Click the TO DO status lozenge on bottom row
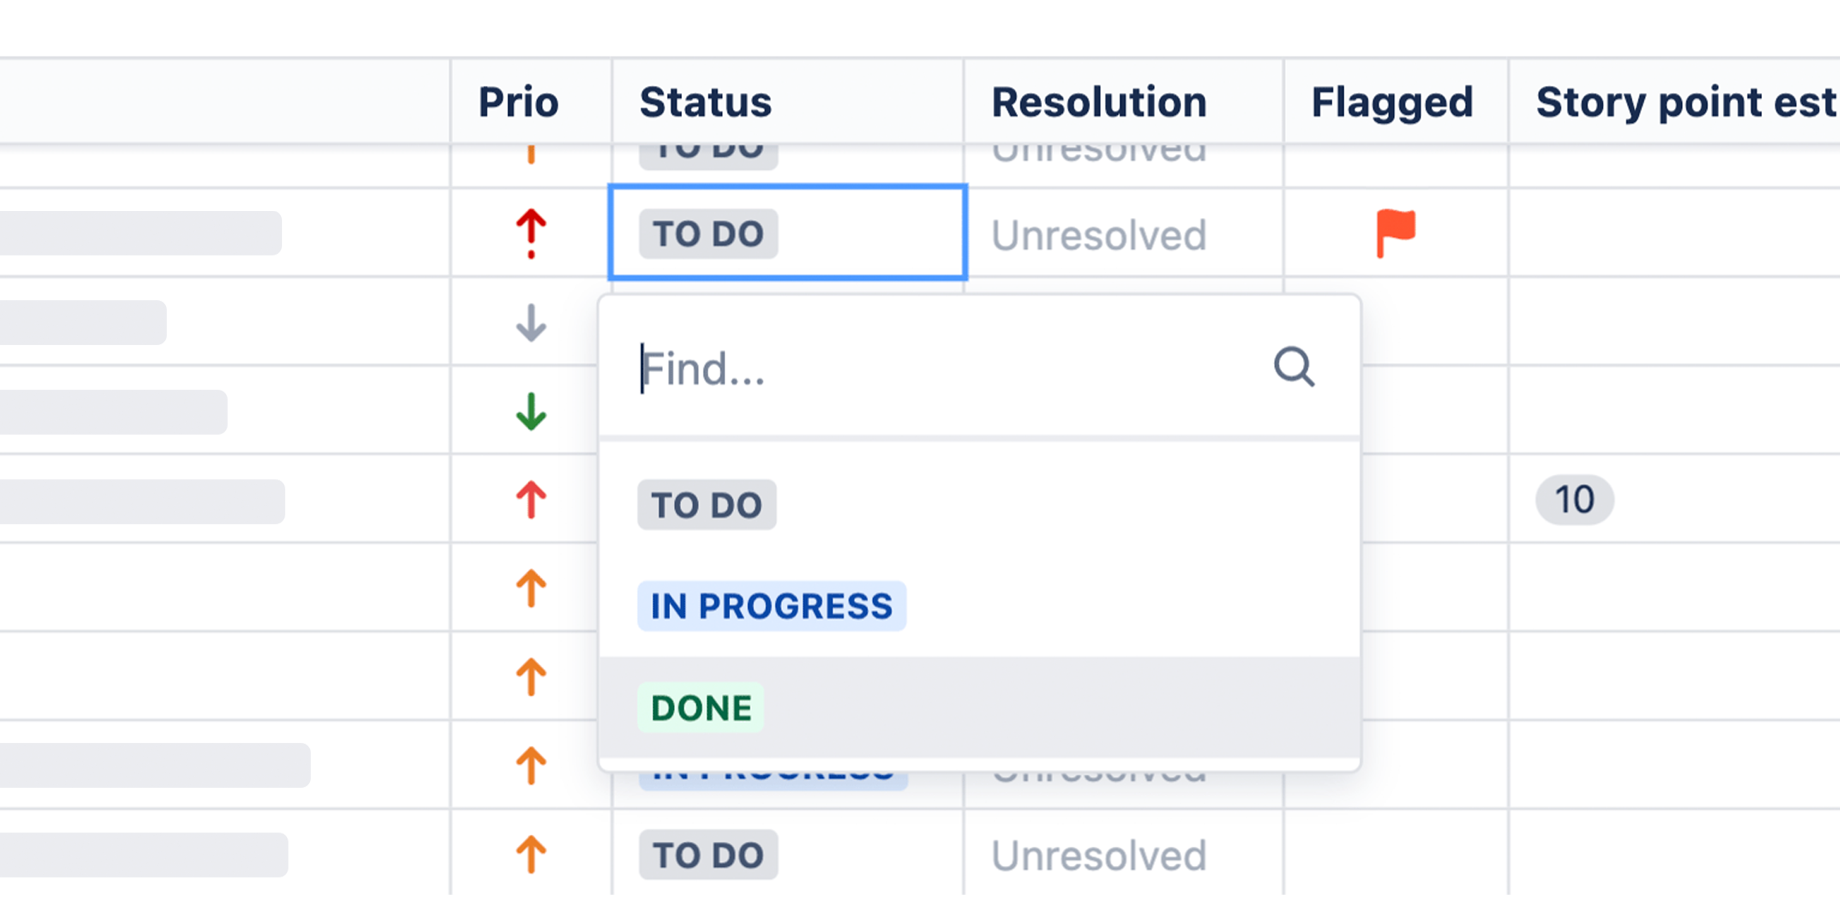The width and height of the screenshot is (1840, 900). tap(707, 855)
